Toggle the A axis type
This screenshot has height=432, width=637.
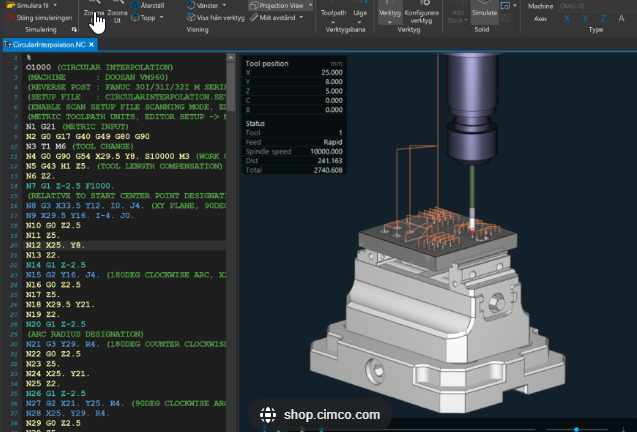tap(621, 18)
